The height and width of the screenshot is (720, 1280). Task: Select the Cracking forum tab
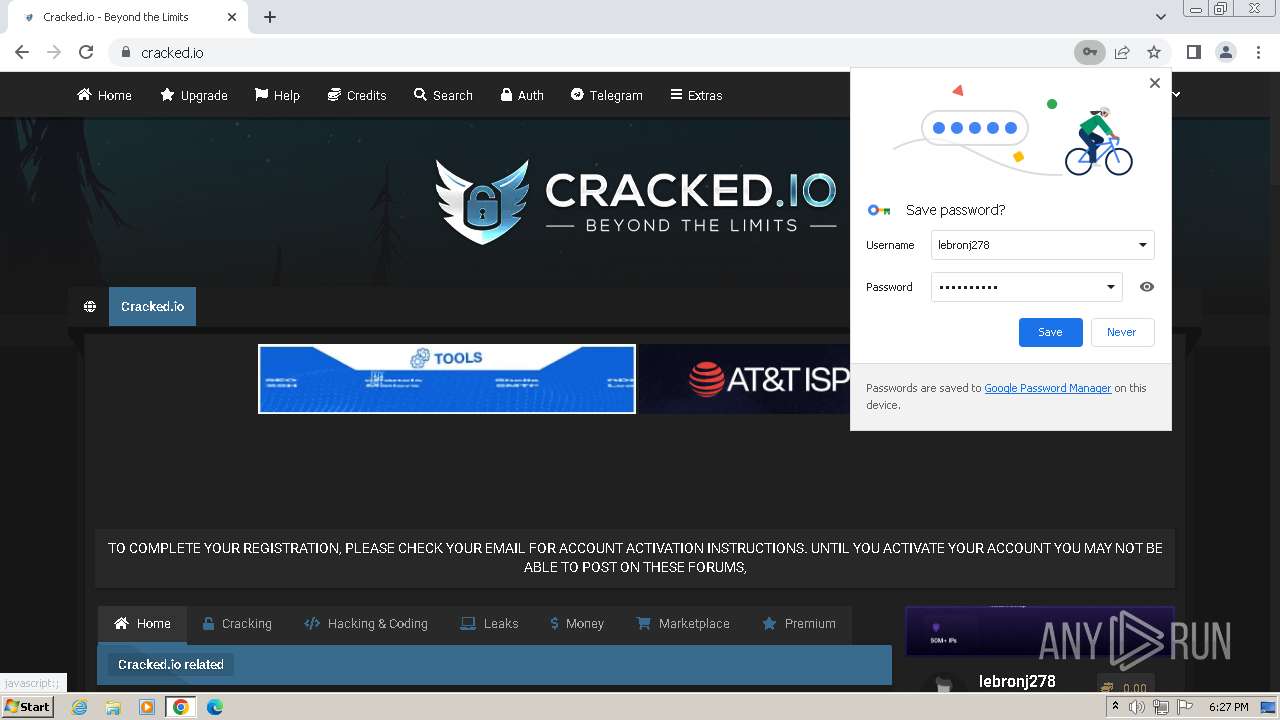tap(237, 623)
